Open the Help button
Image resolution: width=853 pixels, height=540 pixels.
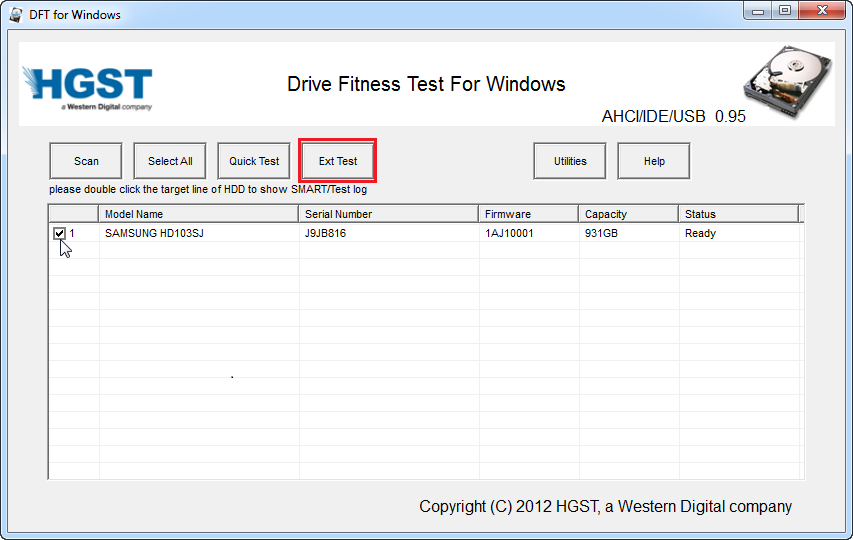(x=654, y=161)
